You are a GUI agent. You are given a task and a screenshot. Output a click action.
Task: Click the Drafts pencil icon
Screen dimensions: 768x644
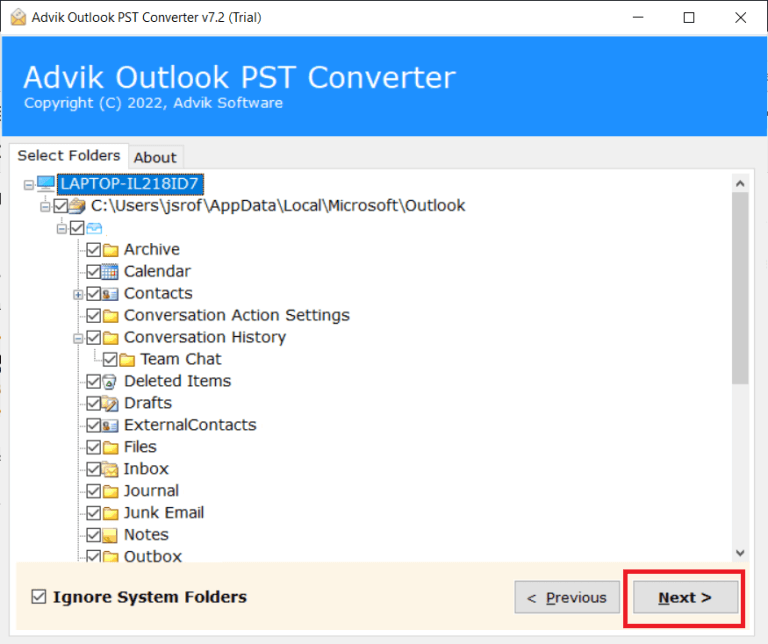(111, 404)
